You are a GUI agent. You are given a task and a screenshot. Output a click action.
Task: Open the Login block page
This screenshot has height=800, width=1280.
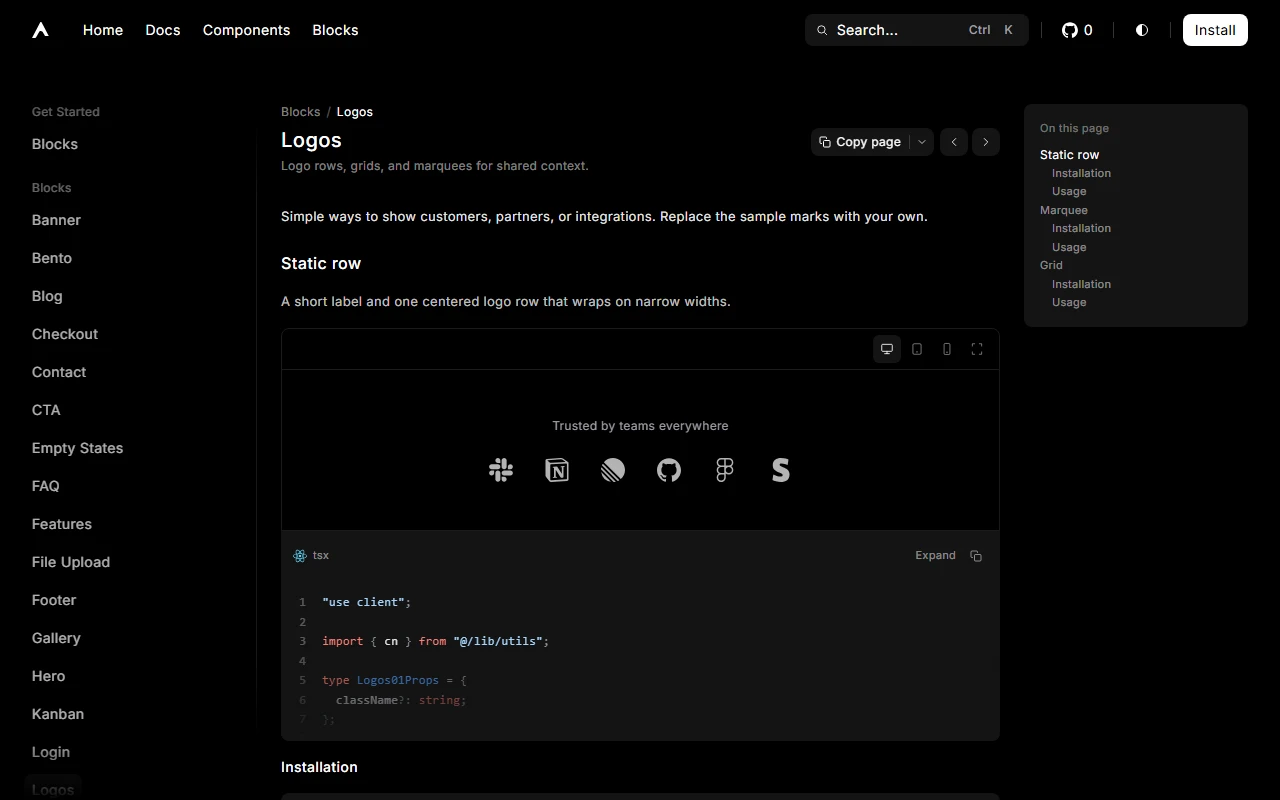(51, 752)
